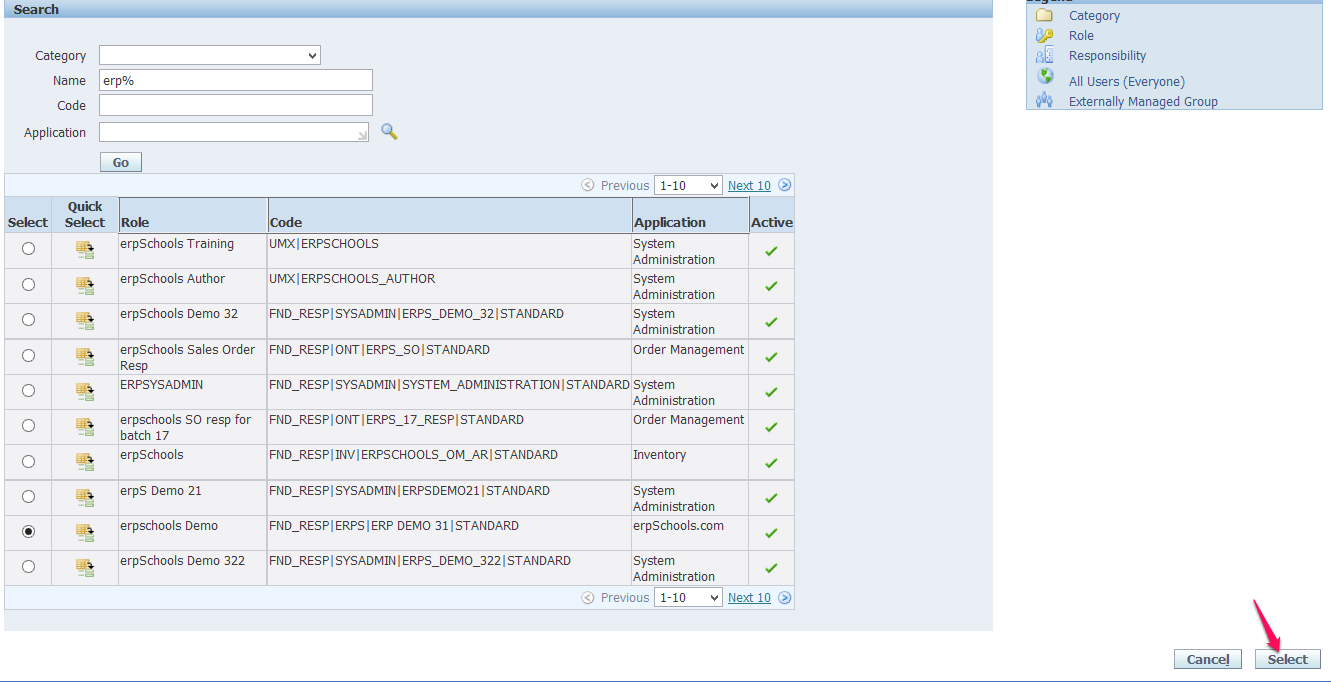Image resolution: width=1331 pixels, height=682 pixels.
Task: Click the Category folder legend icon
Action: click(1044, 15)
